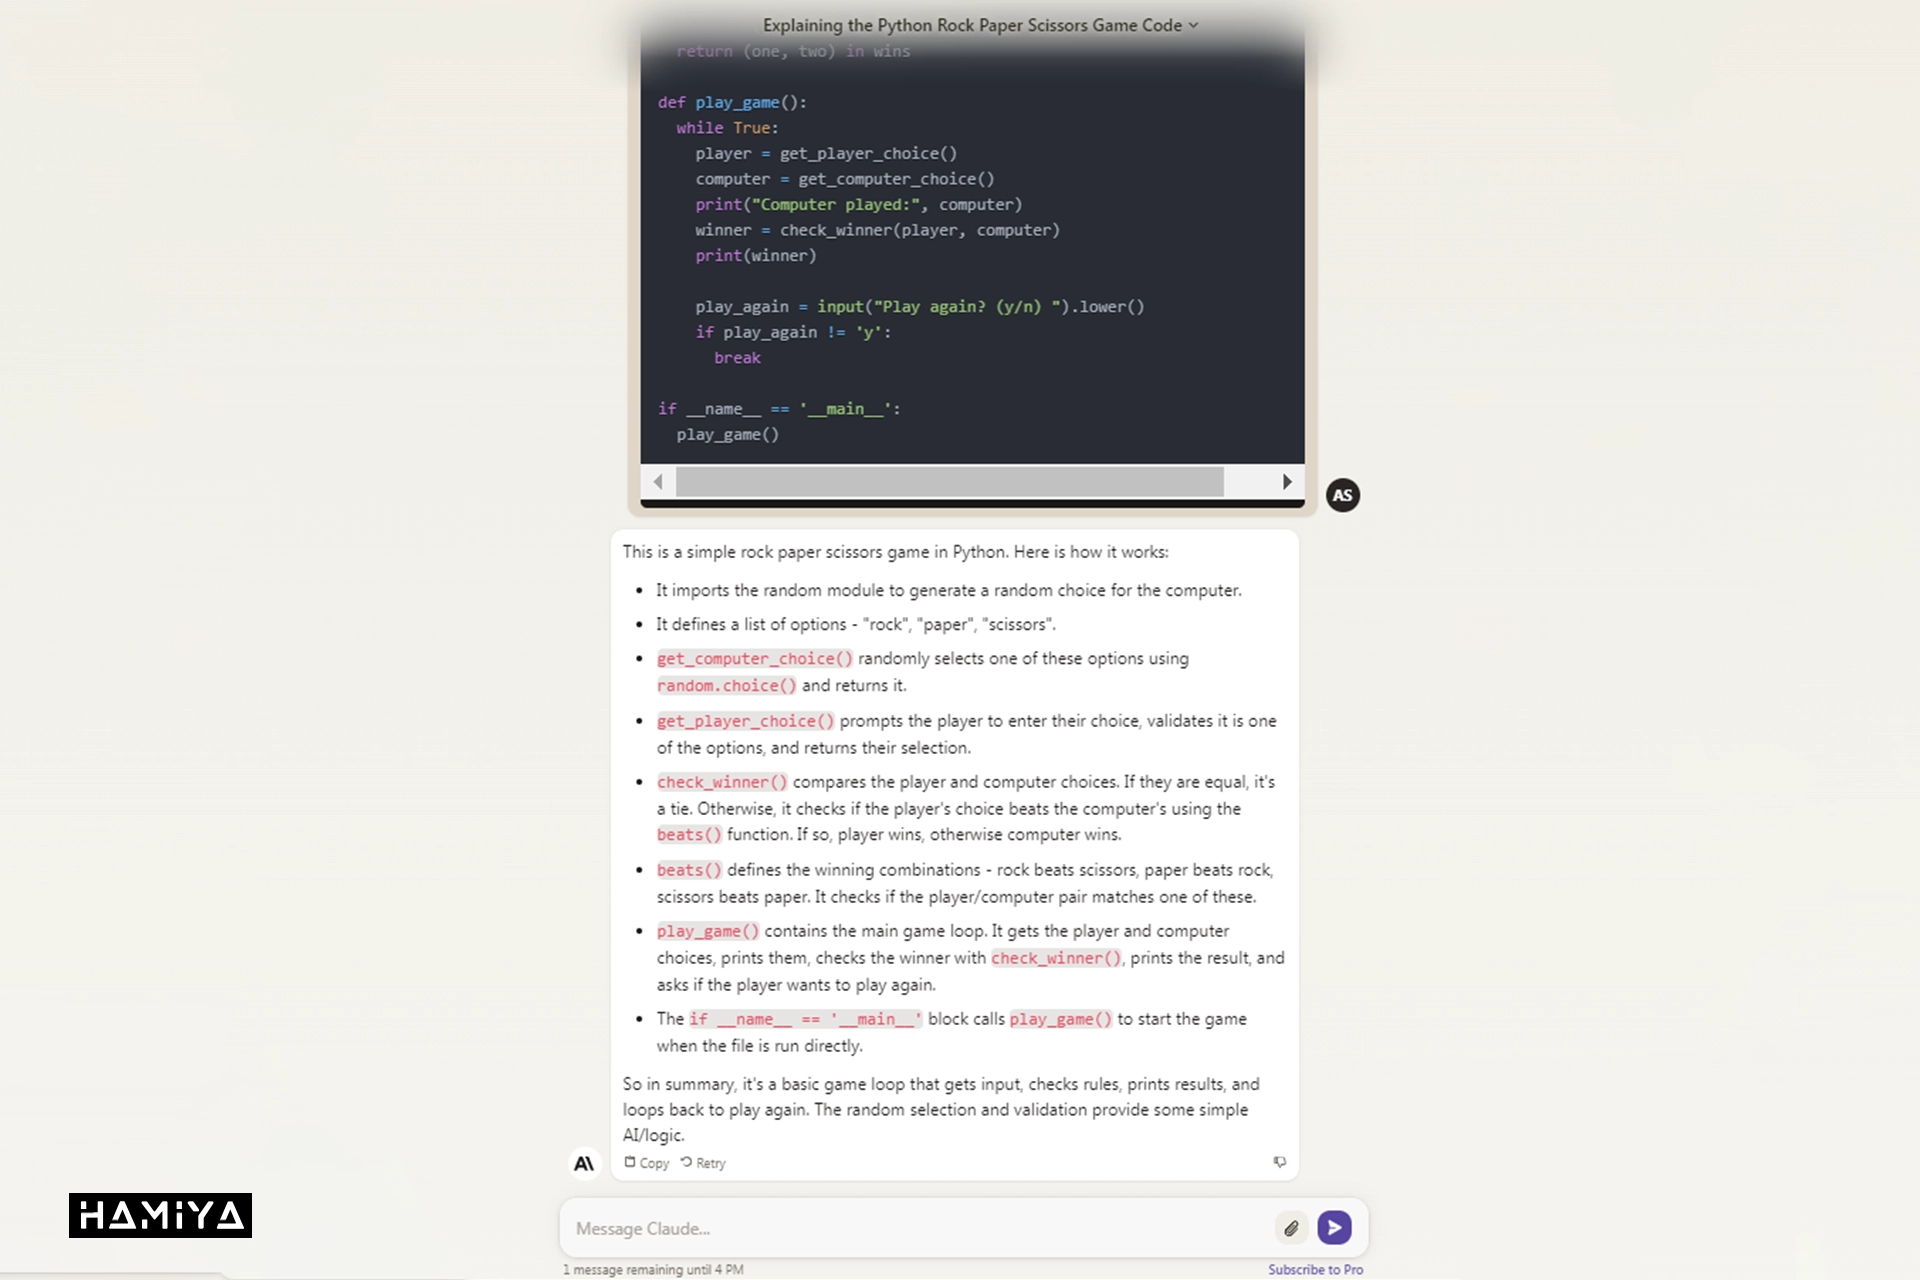Click the paperclip attachment icon

(x=1291, y=1228)
